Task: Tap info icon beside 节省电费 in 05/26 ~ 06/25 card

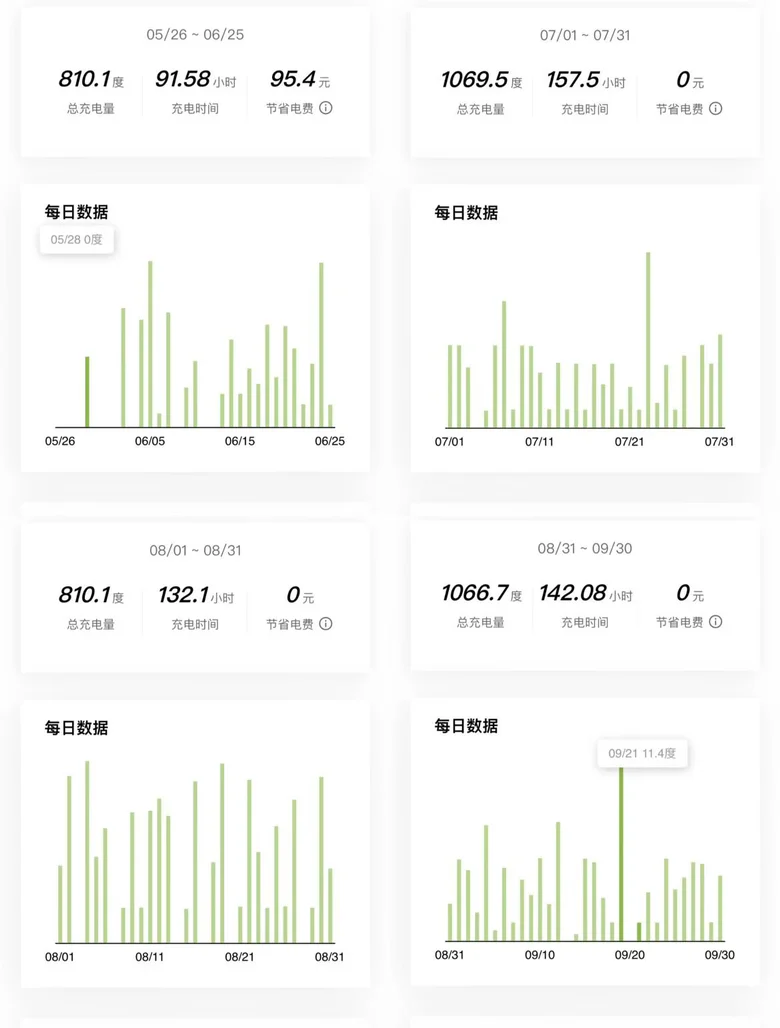Action: pyautogui.click(x=326, y=108)
